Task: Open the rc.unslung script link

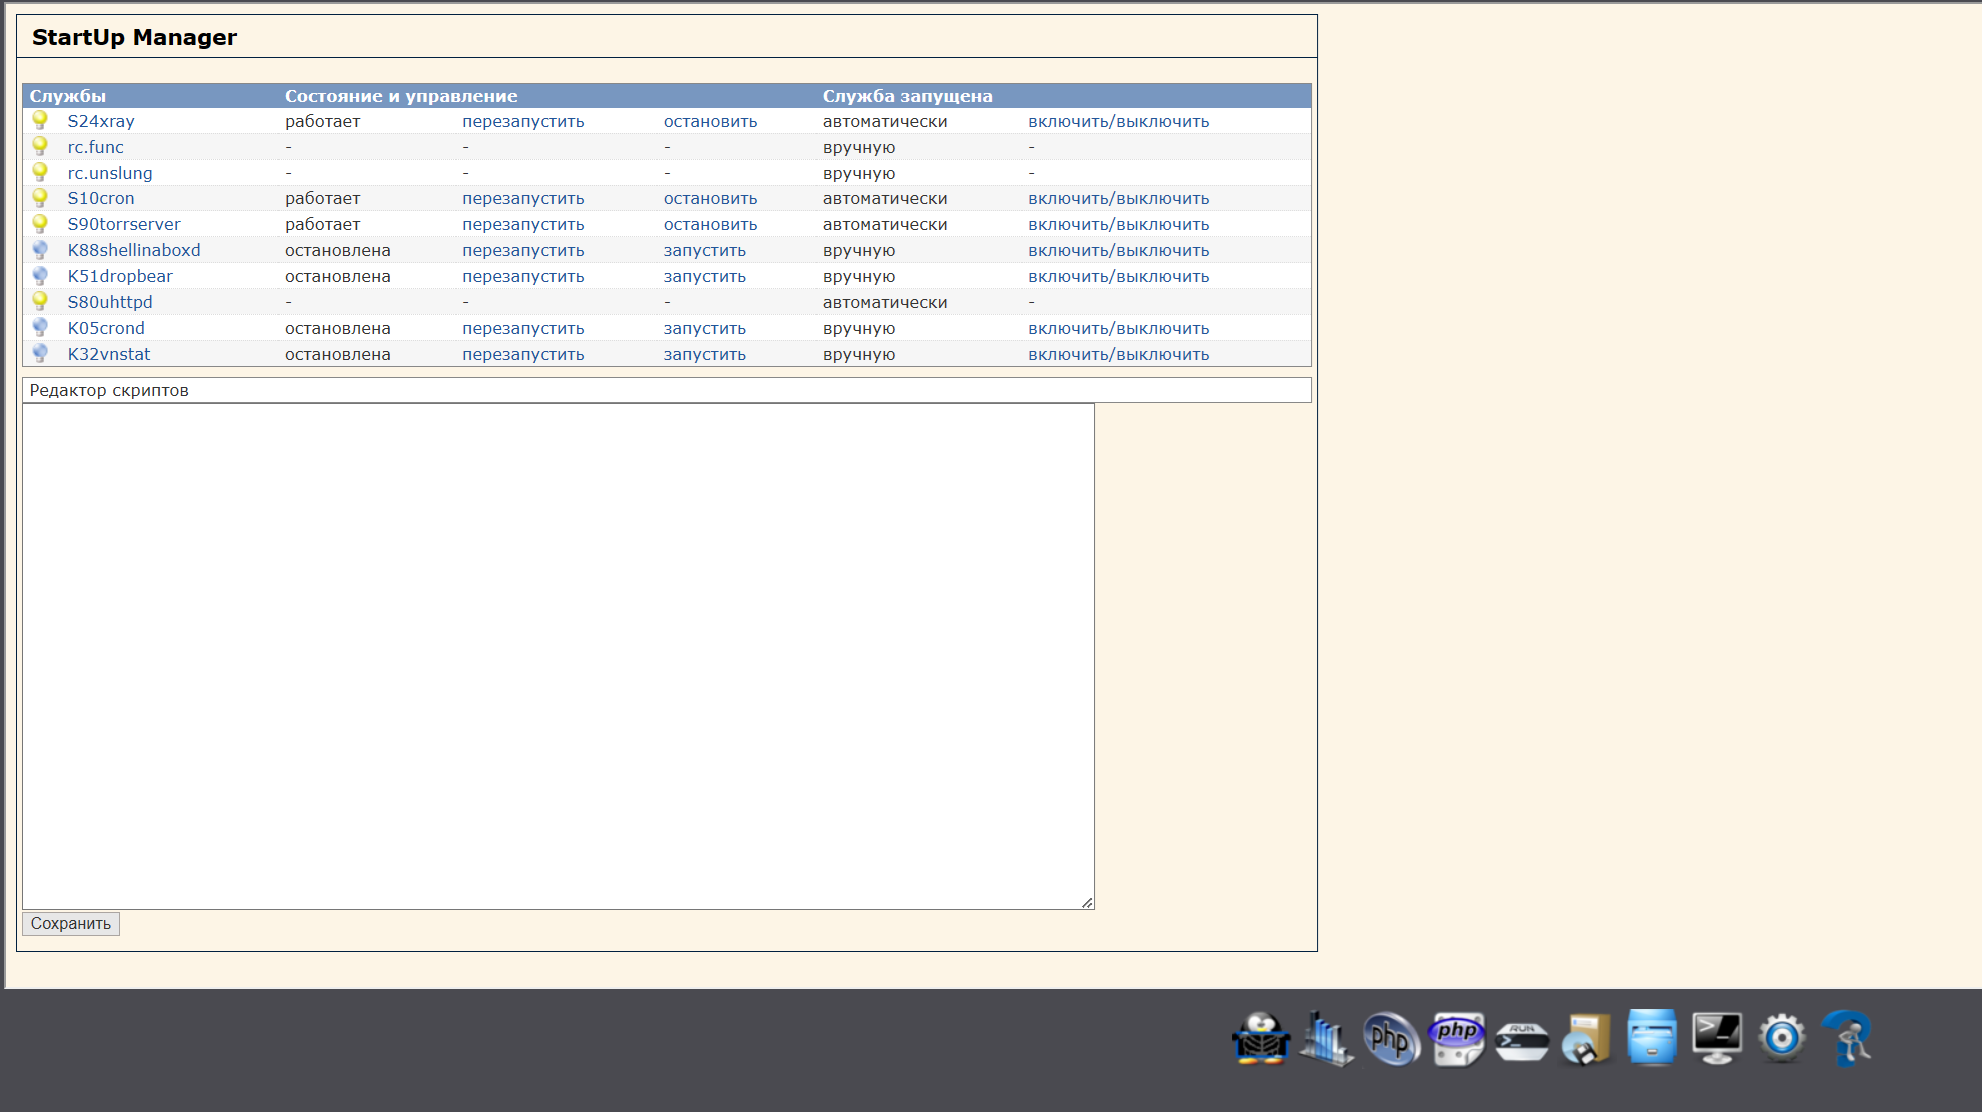Action: pyautogui.click(x=110, y=173)
